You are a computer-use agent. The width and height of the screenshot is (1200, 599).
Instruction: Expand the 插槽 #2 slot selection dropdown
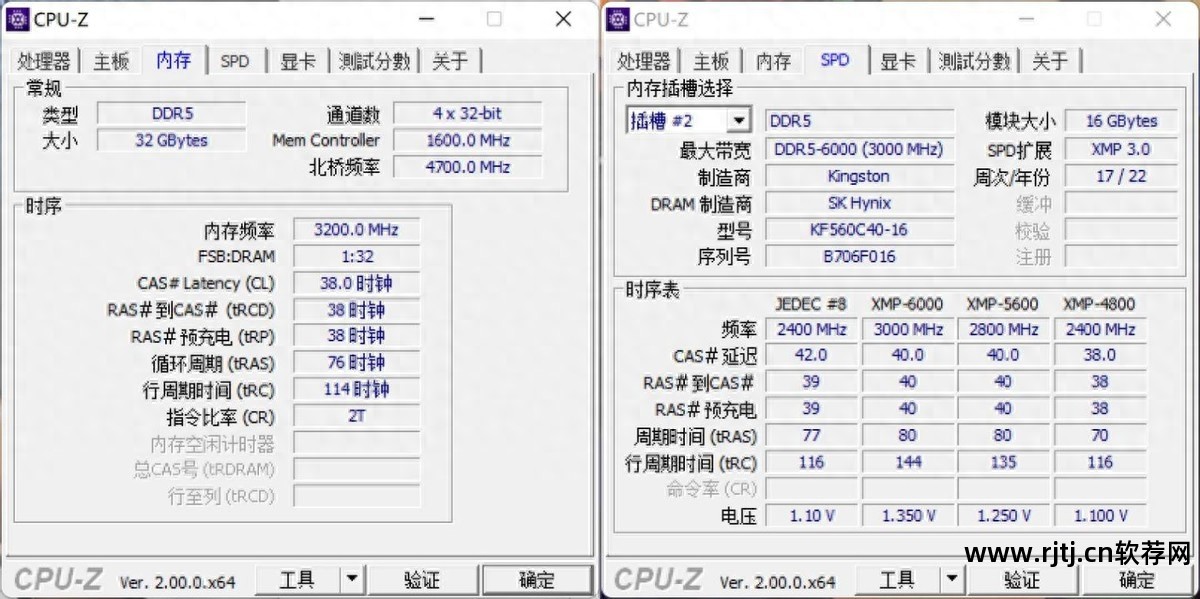click(x=738, y=121)
